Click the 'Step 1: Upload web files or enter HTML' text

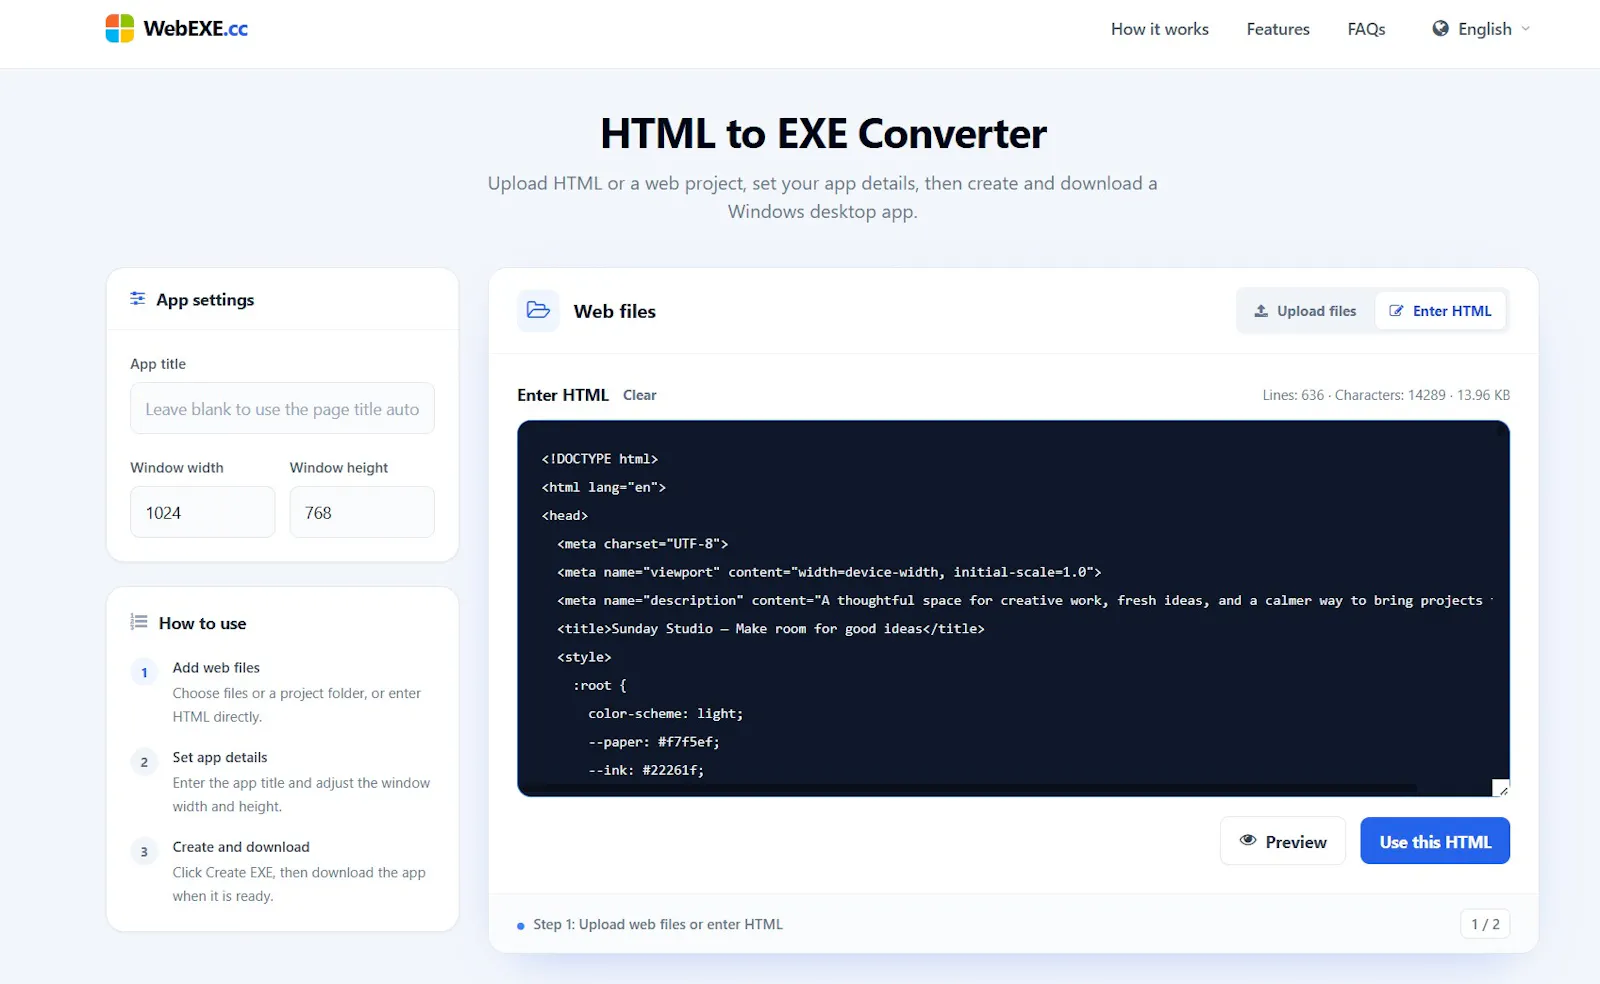point(658,924)
